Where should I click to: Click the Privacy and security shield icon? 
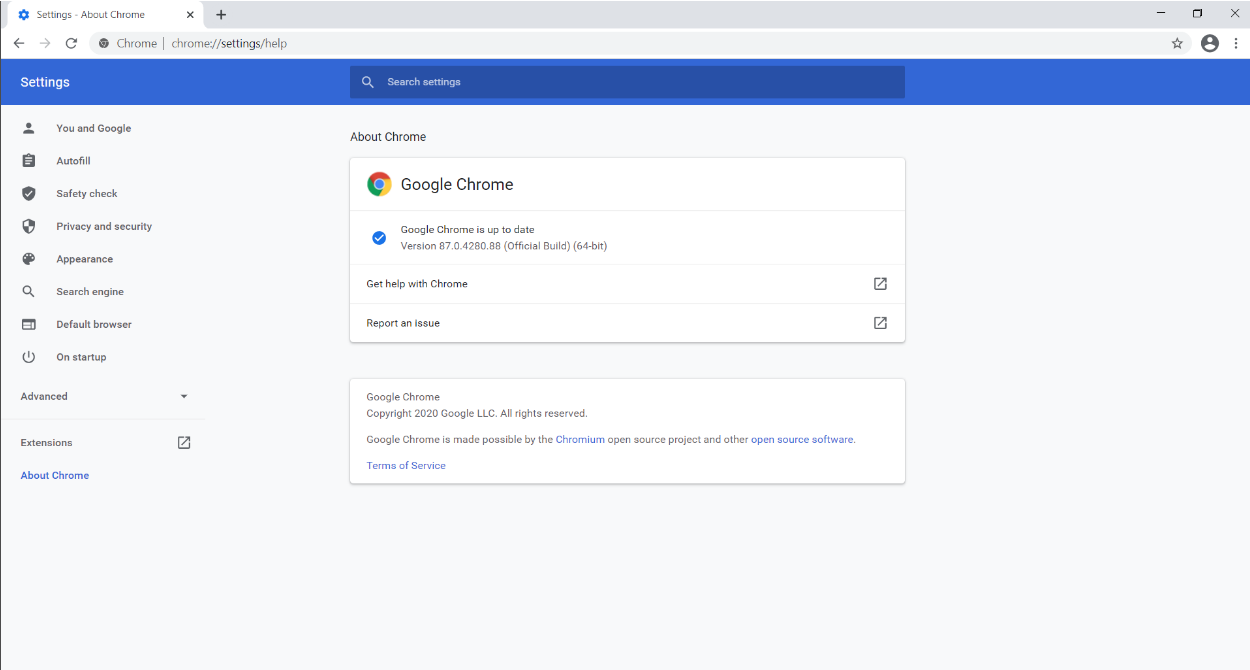click(x=29, y=226)
